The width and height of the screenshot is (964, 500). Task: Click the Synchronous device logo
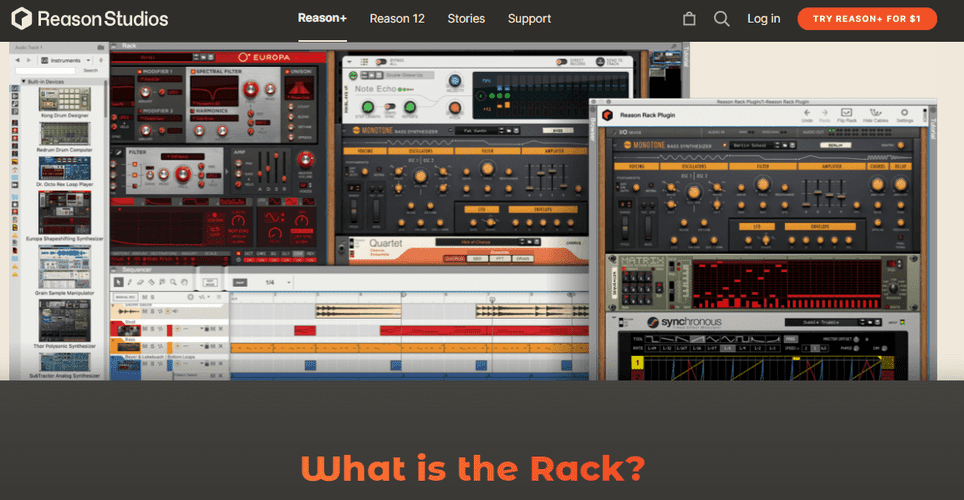click(684, 322)
